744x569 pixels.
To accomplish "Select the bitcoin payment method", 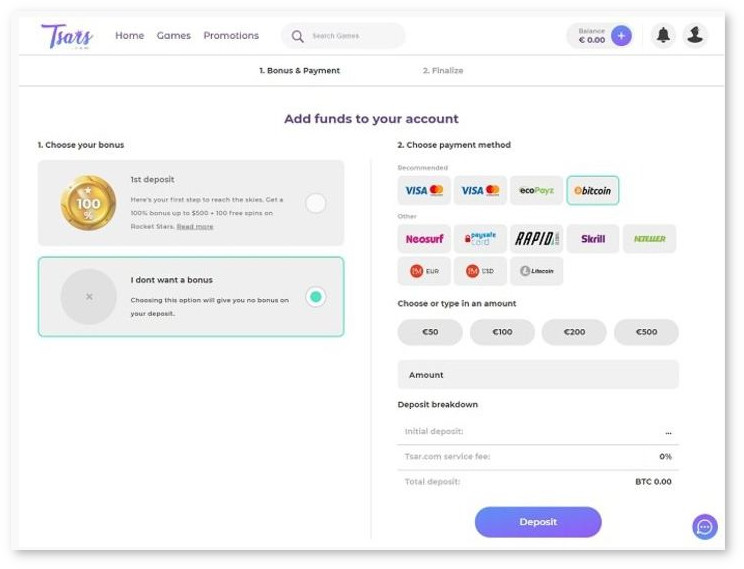I will 593,190.
